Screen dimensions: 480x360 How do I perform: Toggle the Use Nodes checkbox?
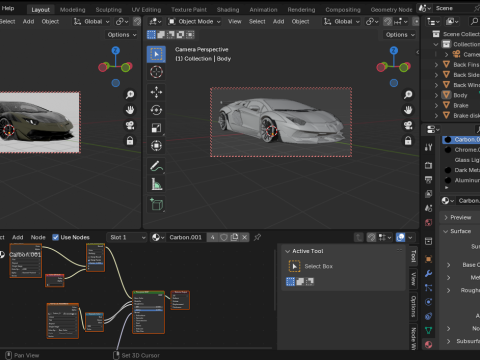[x=56, y=237]
